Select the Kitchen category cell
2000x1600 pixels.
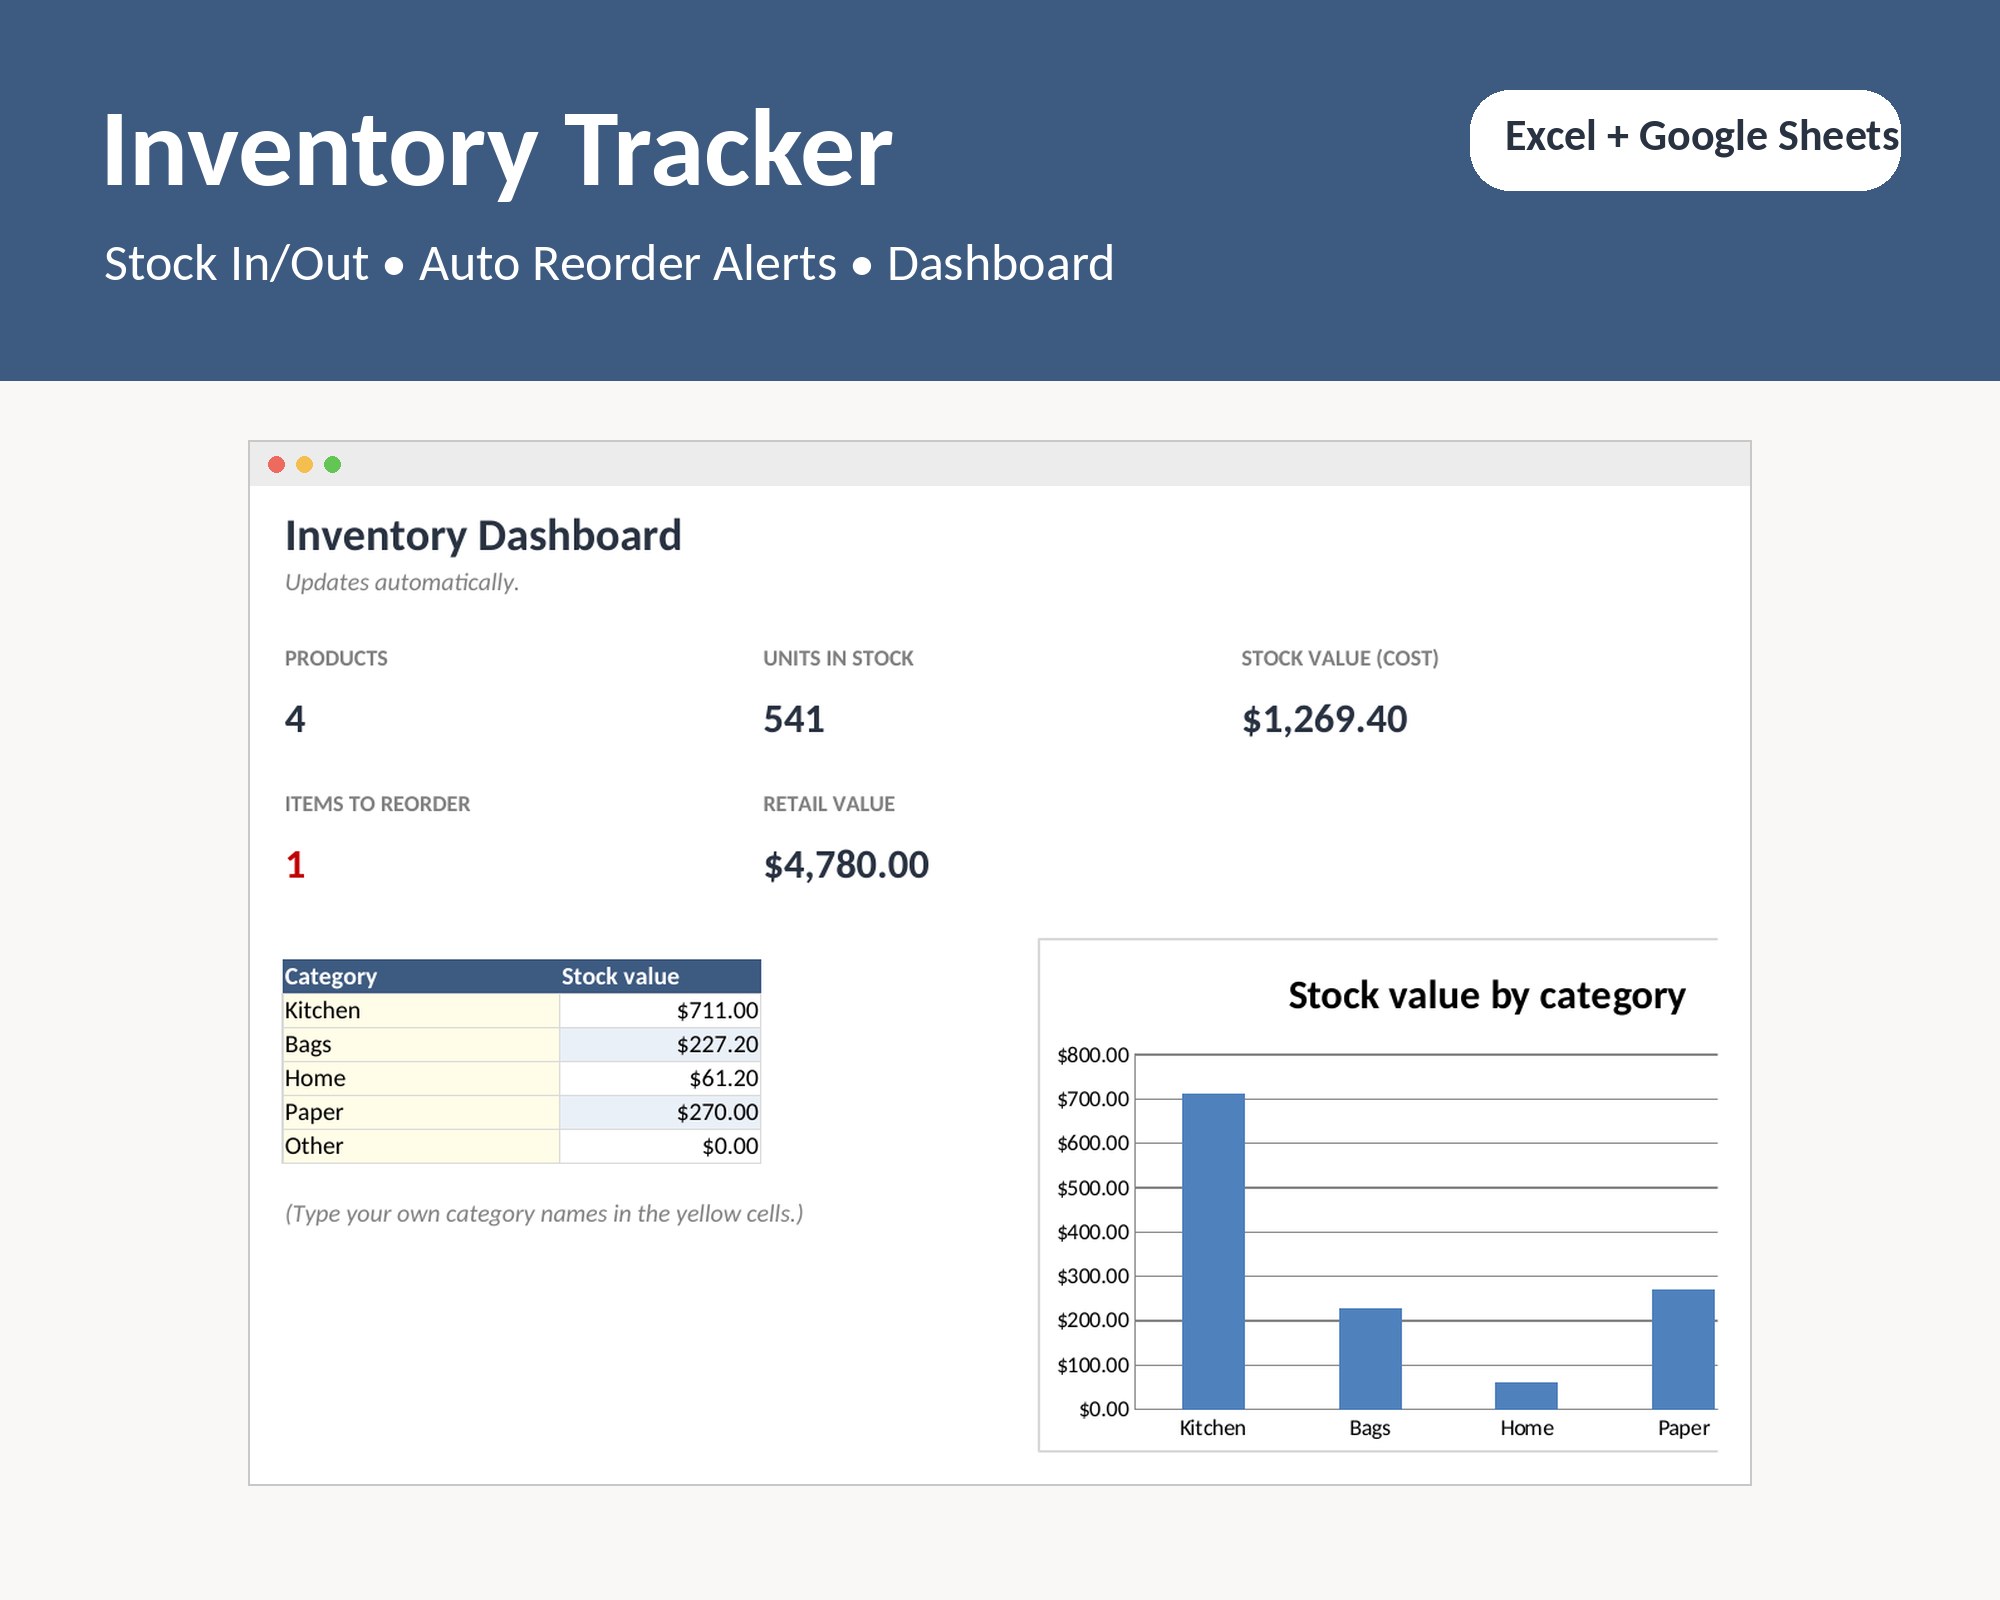pos(421,1010)
